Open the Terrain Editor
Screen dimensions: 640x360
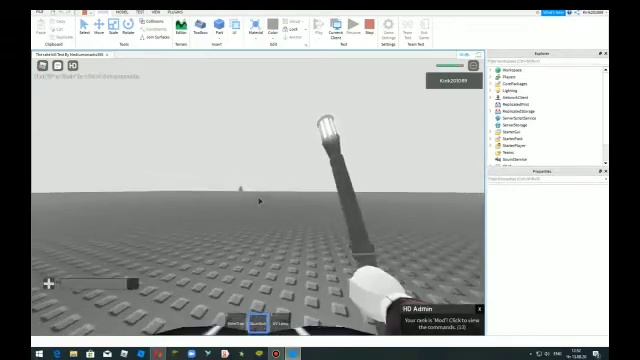point(181,27)
